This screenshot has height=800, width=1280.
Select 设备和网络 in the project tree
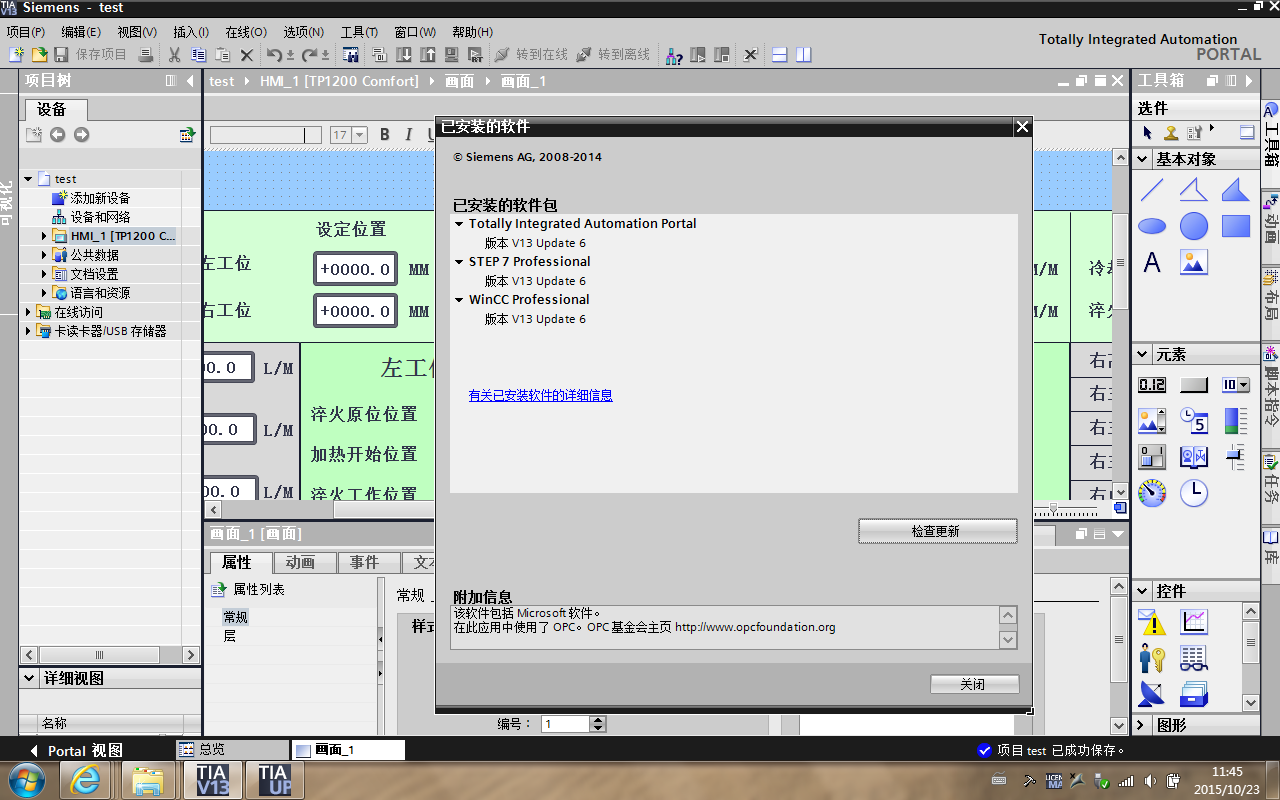coord(100,217)
